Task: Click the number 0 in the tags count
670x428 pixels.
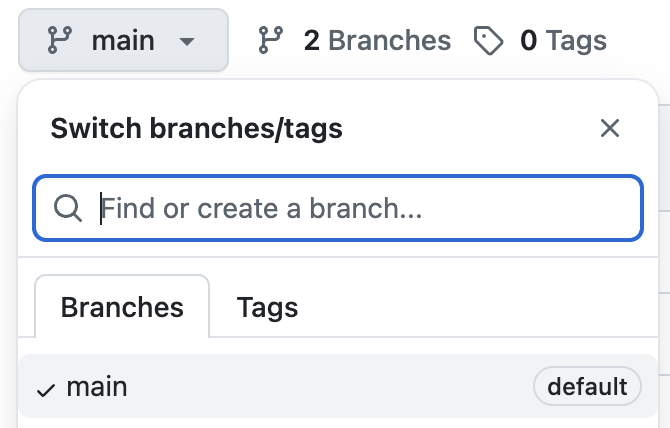Action: 528,41
